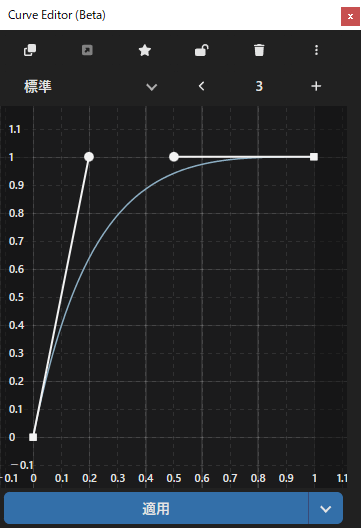Open the three-dot more options menu
This screenshot has width=361, height=528.
point(316,50)
